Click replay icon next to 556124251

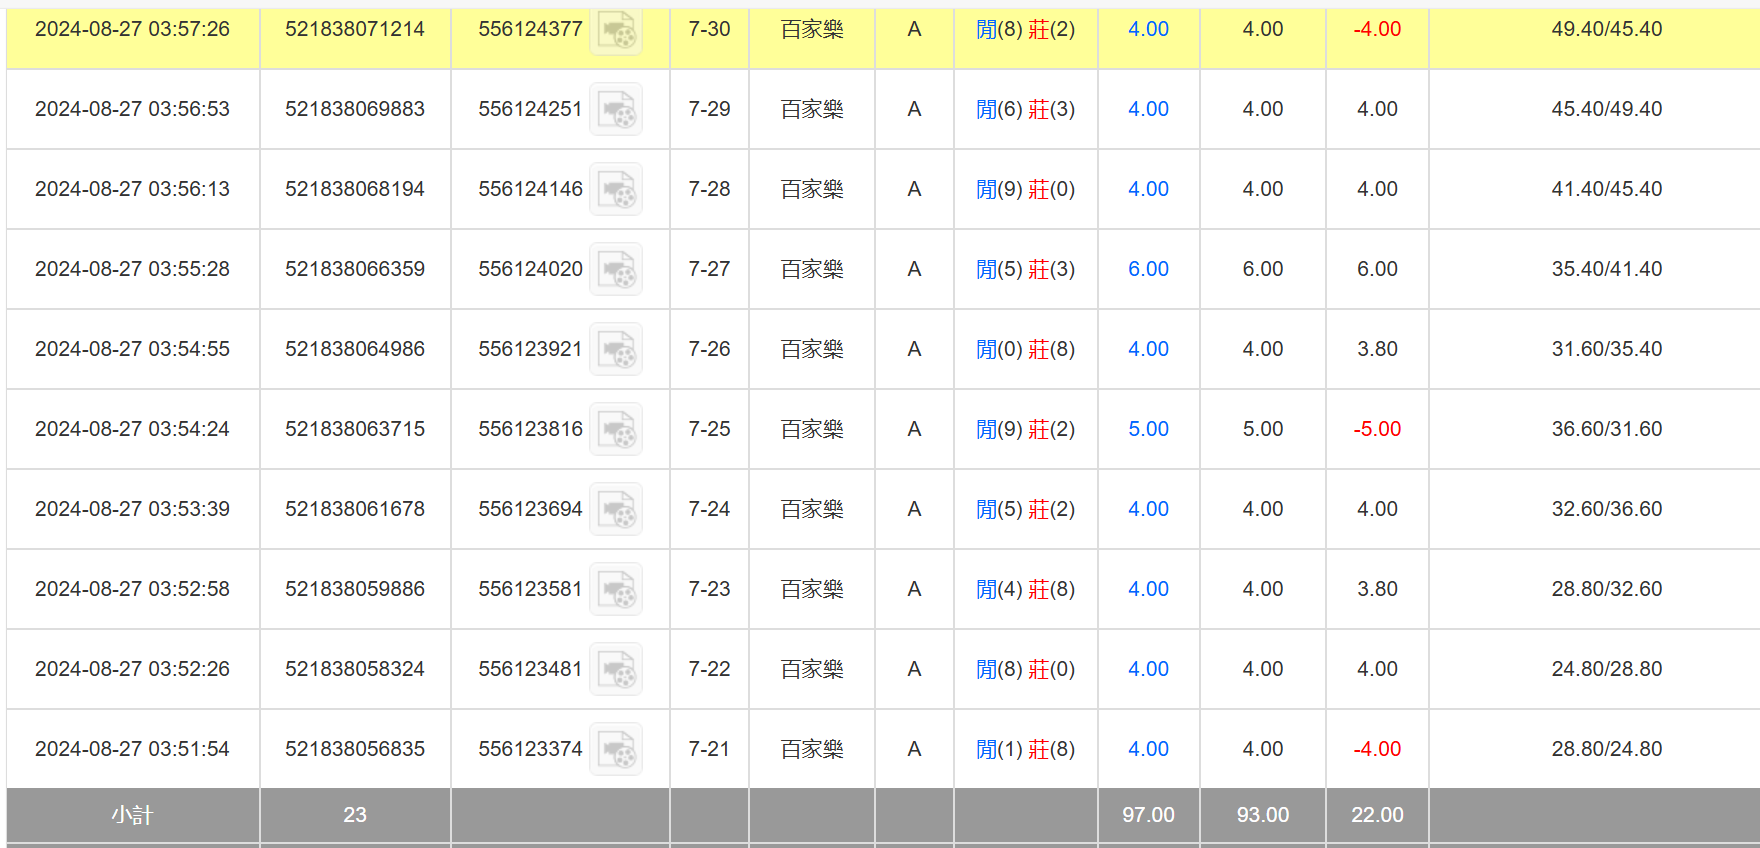[x=616, y=110]
